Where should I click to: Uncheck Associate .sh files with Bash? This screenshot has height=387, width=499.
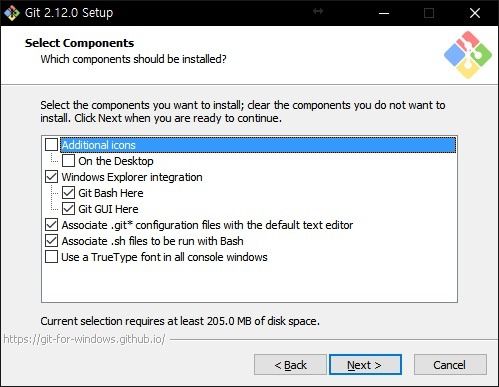click(x=51, y=241)
